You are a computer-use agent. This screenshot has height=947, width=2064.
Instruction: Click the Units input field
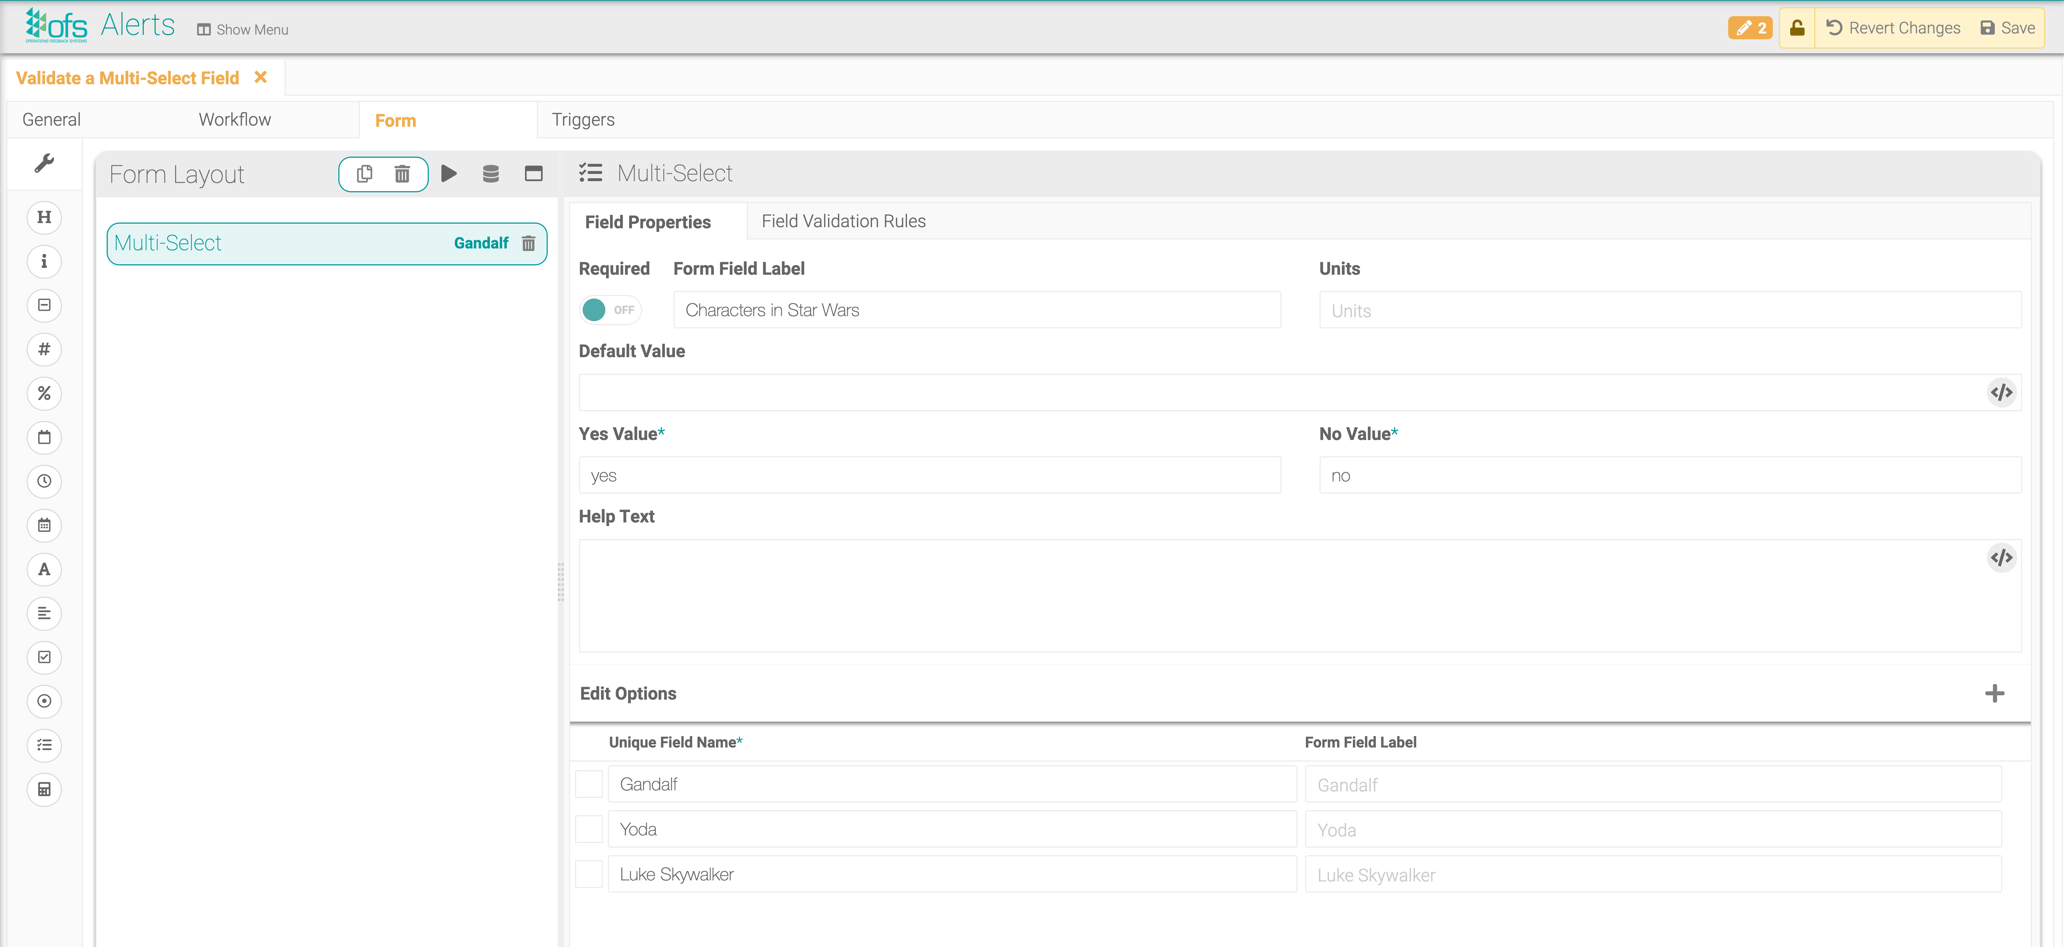click(1670, 310)
